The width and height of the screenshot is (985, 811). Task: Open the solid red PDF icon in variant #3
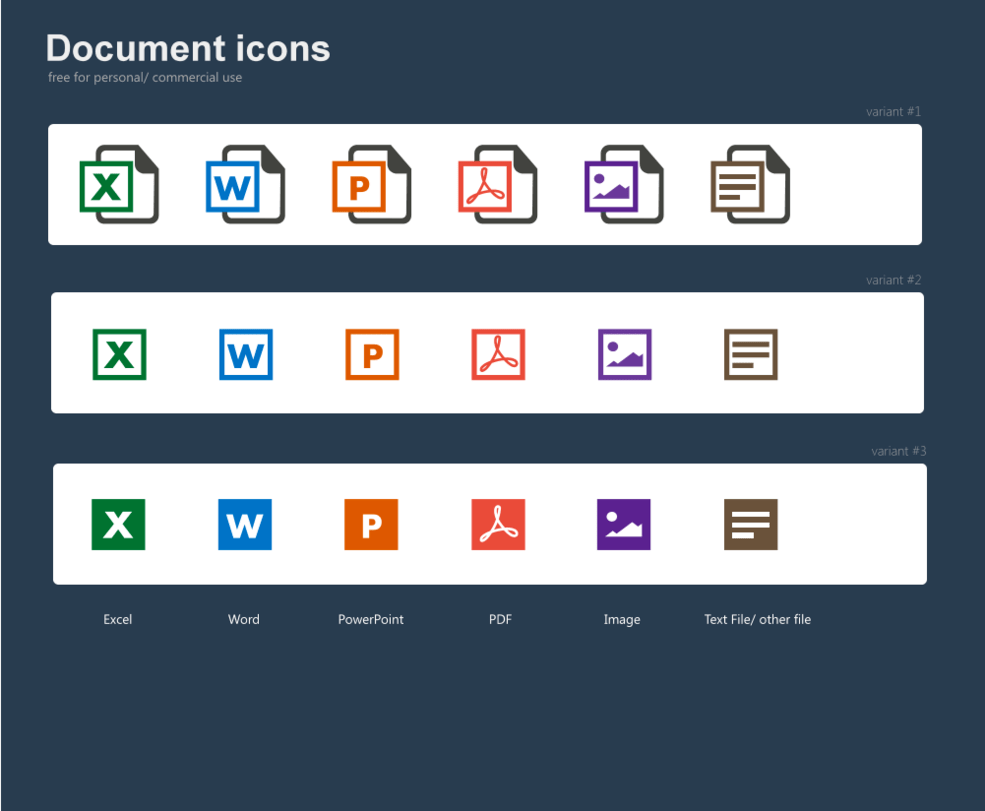click(497, 524)
